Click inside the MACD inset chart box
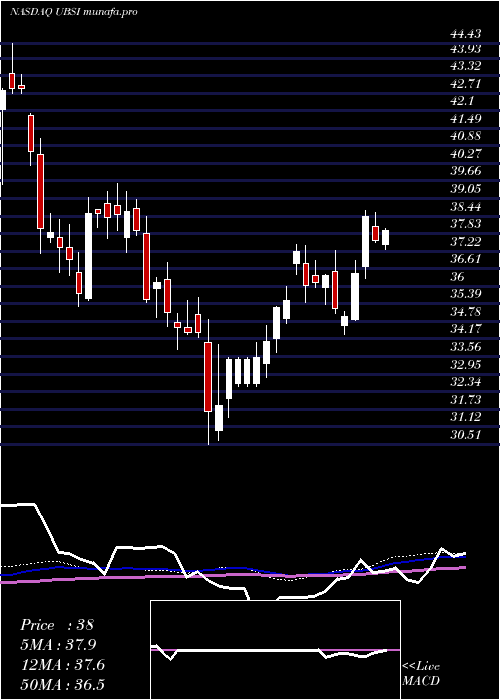This screenshot has width=500, height=700. pos(275,650)
